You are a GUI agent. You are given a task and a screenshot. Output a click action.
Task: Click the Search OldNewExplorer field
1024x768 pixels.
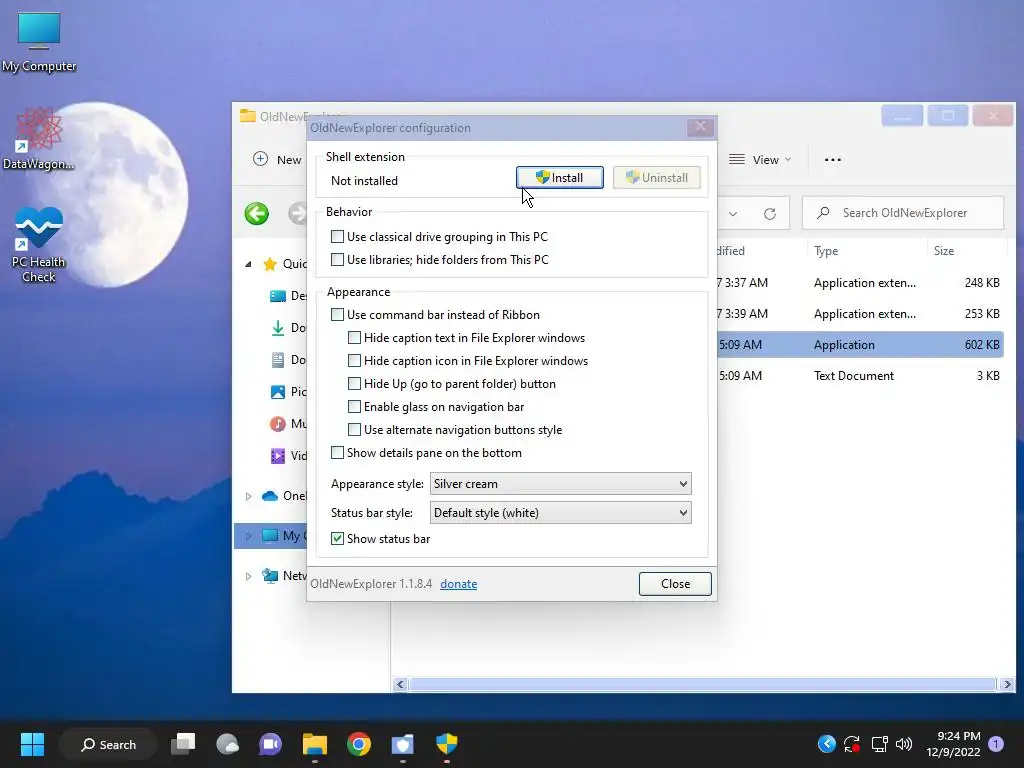pos(903,213)
